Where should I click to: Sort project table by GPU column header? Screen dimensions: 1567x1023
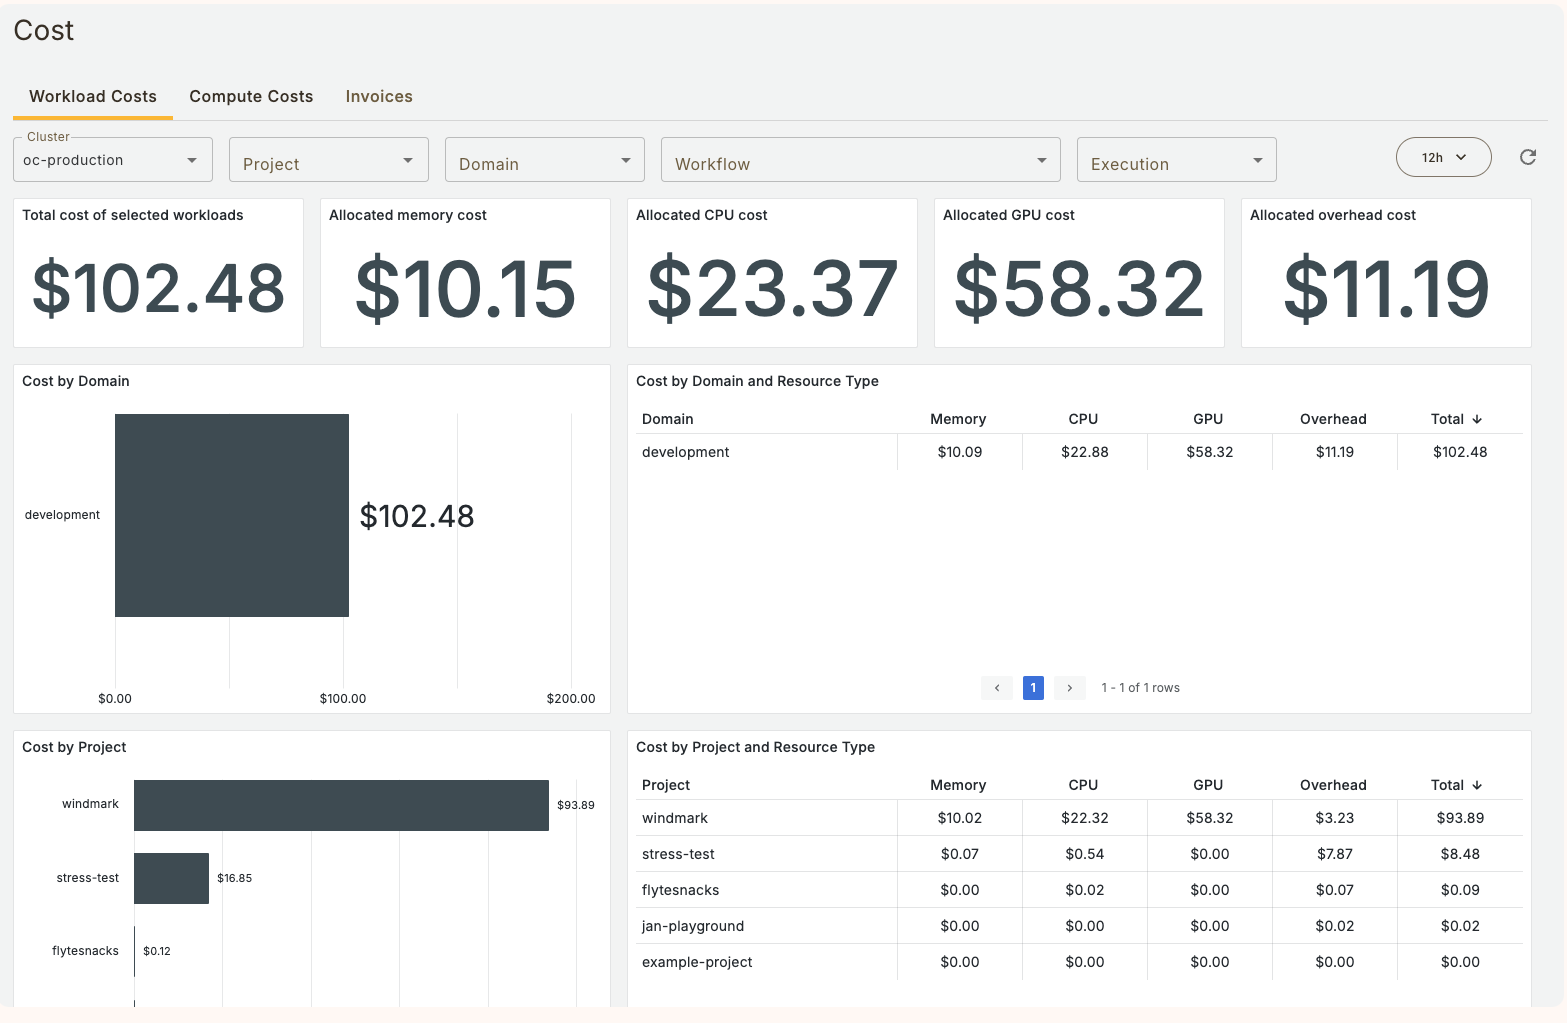[x=1208, y=785]
